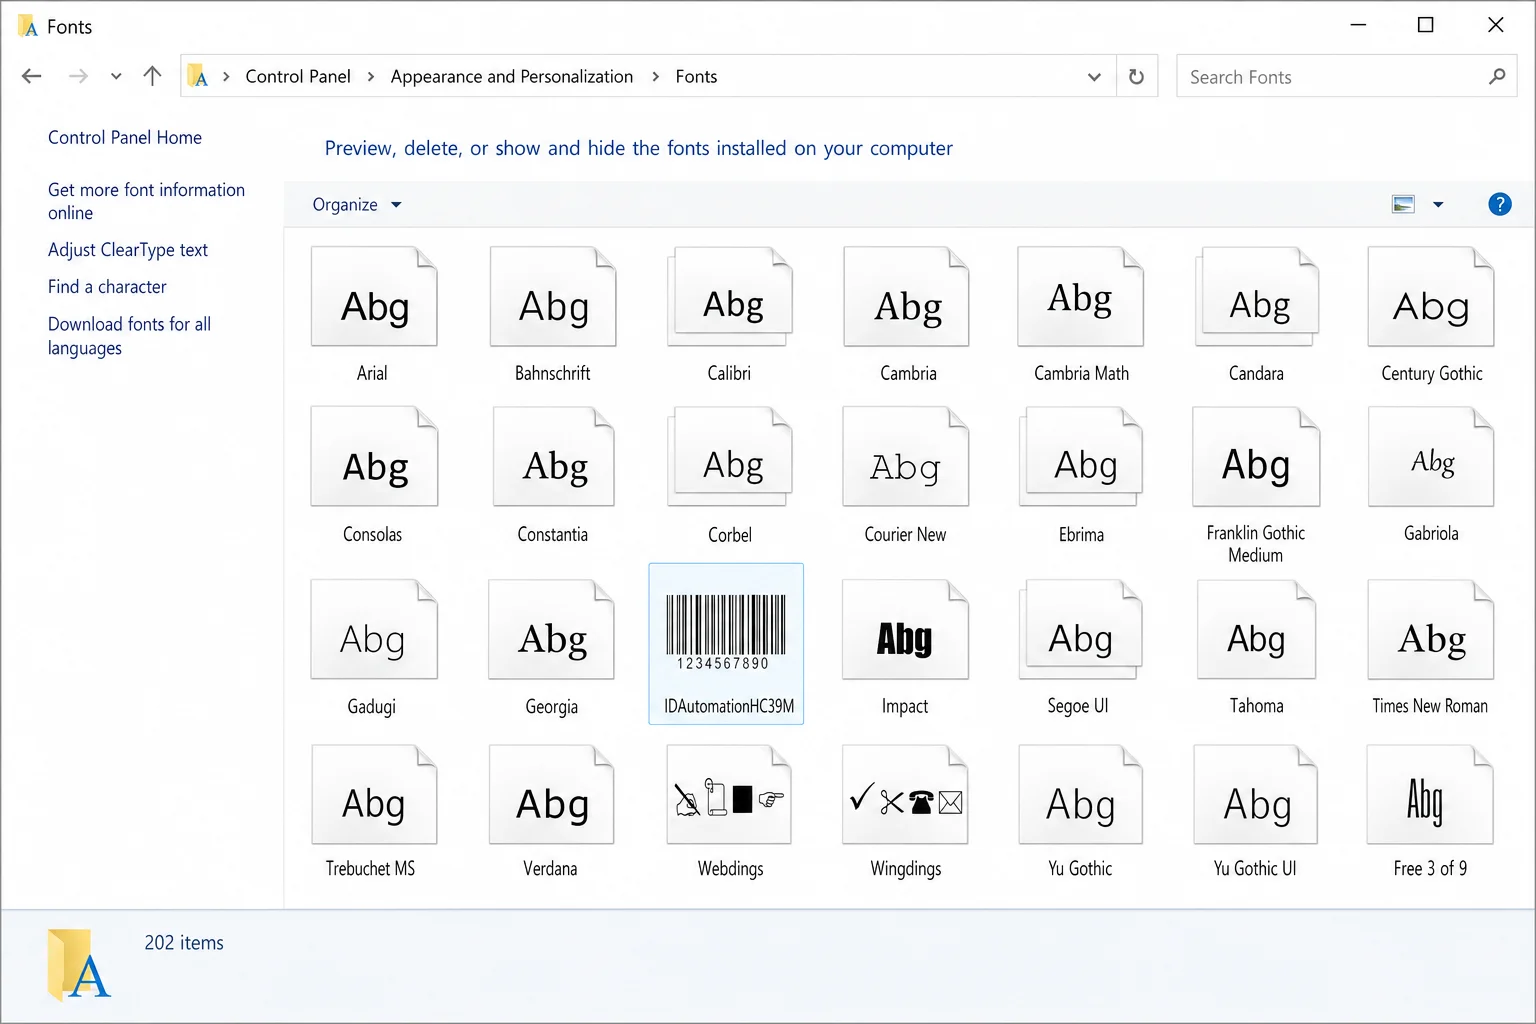Select the Cambria Math font icon
The height and width of the screenshot is (1024, 1536).
[x=1080, y=297]
